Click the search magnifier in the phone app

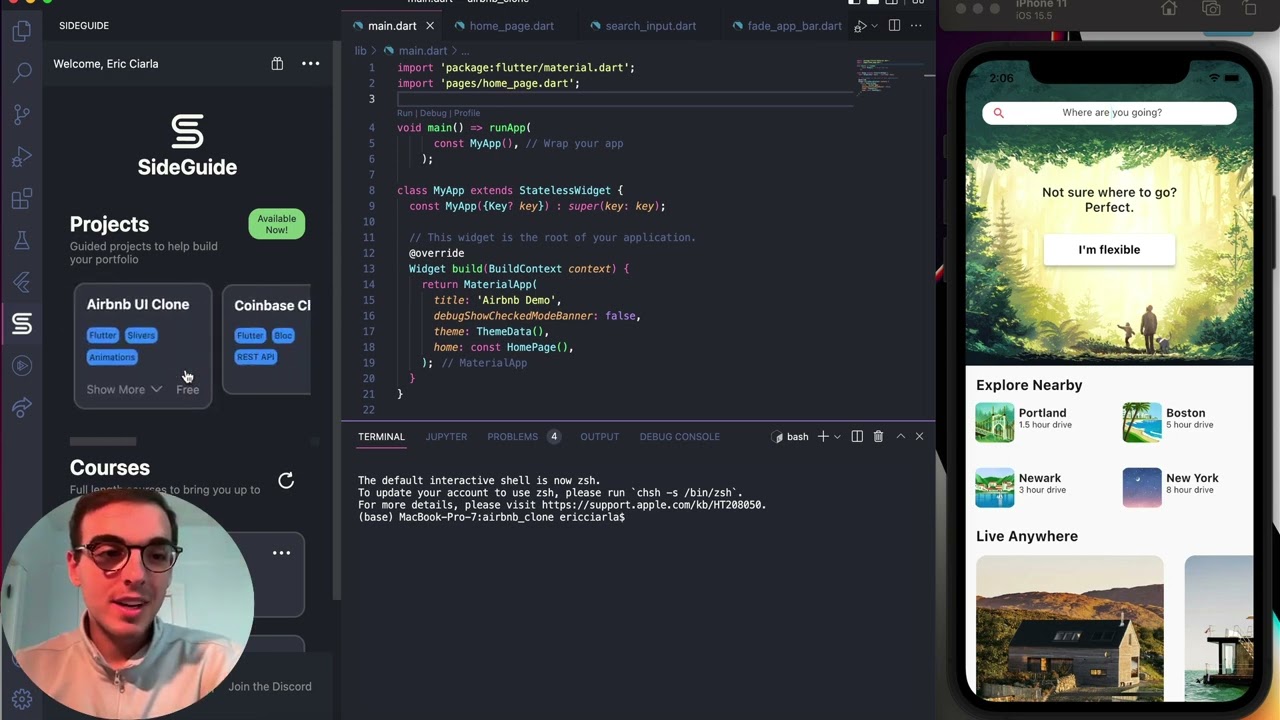coord(998,113)
